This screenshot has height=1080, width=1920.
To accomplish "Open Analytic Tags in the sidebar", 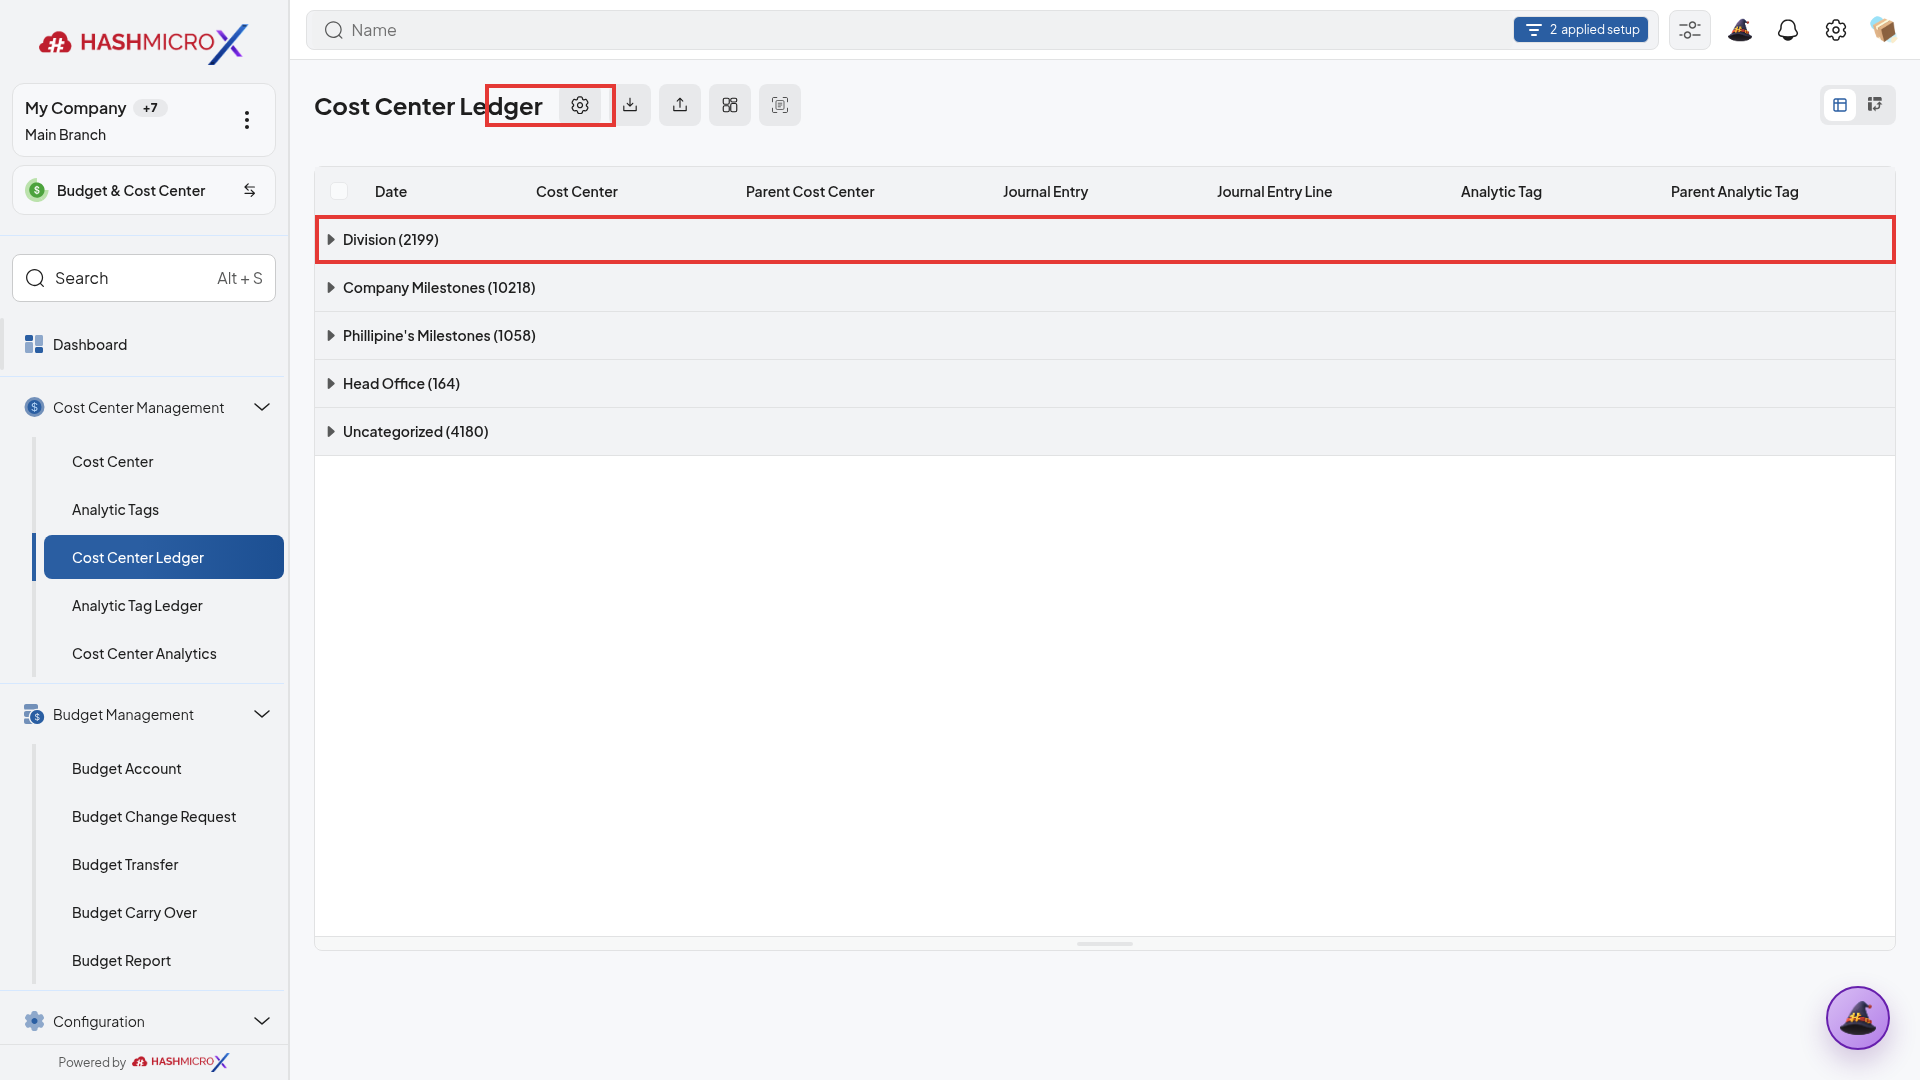I will [164, 509].
